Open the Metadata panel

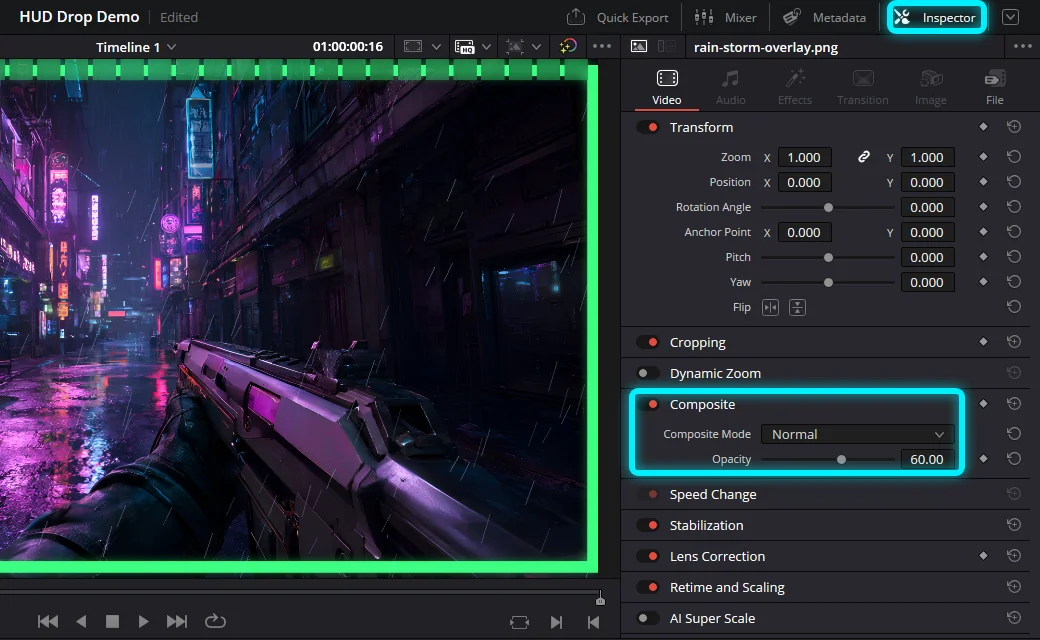pyautogui.click(x=824, y=17)
